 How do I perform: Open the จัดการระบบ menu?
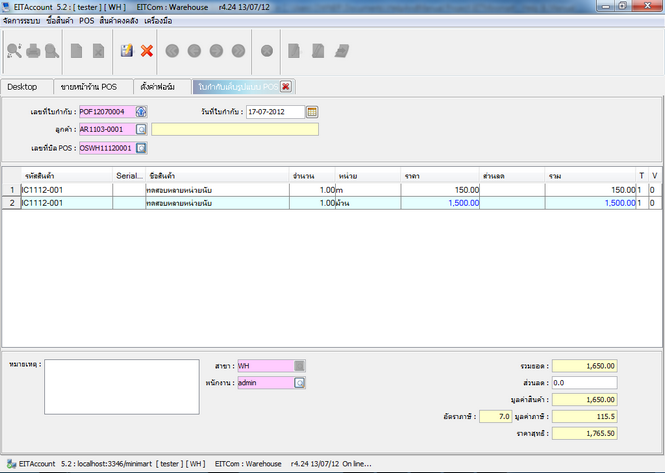[x=24, y=20]
